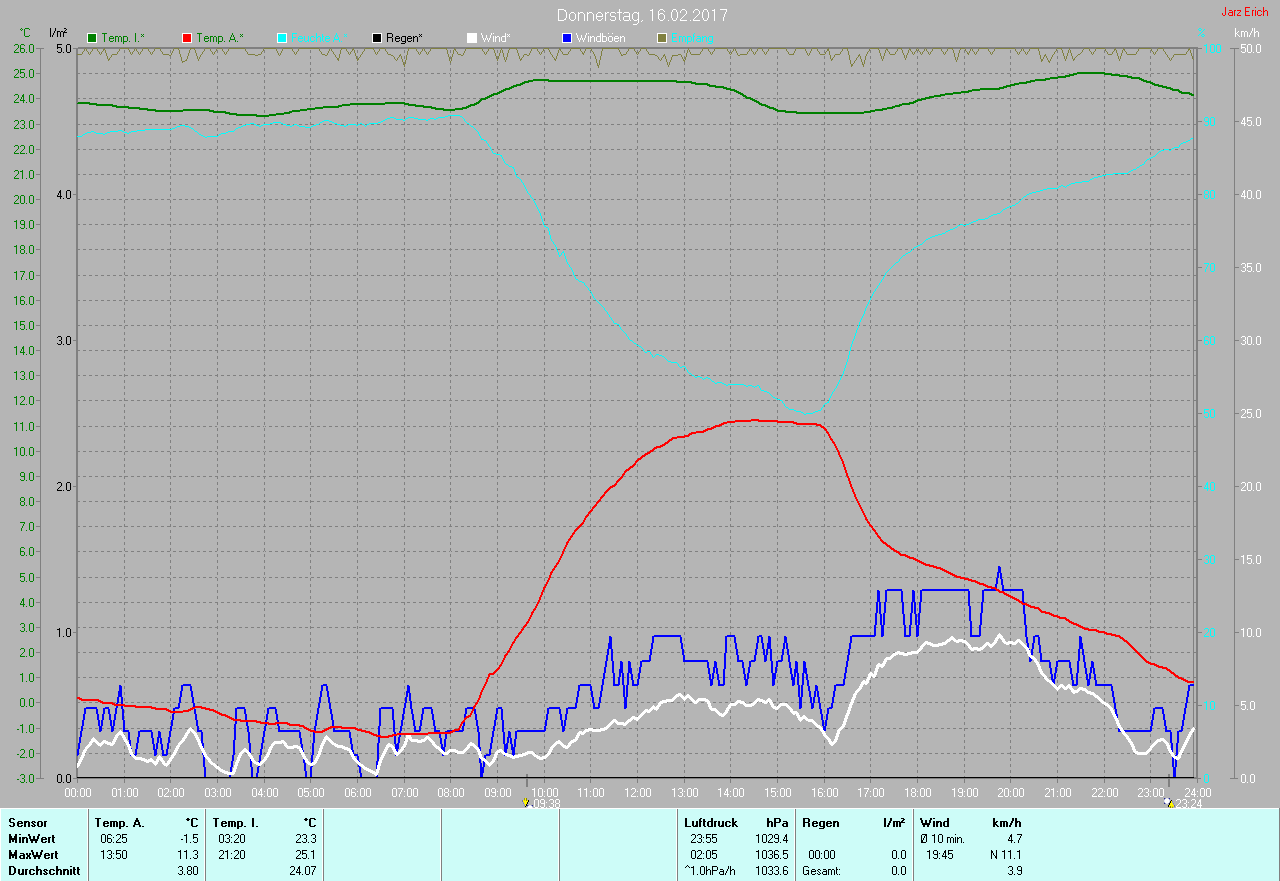The height and width of the screenshot is (881, 1280).
Task: Click the time value '21:20'
Action: [232, 854]
